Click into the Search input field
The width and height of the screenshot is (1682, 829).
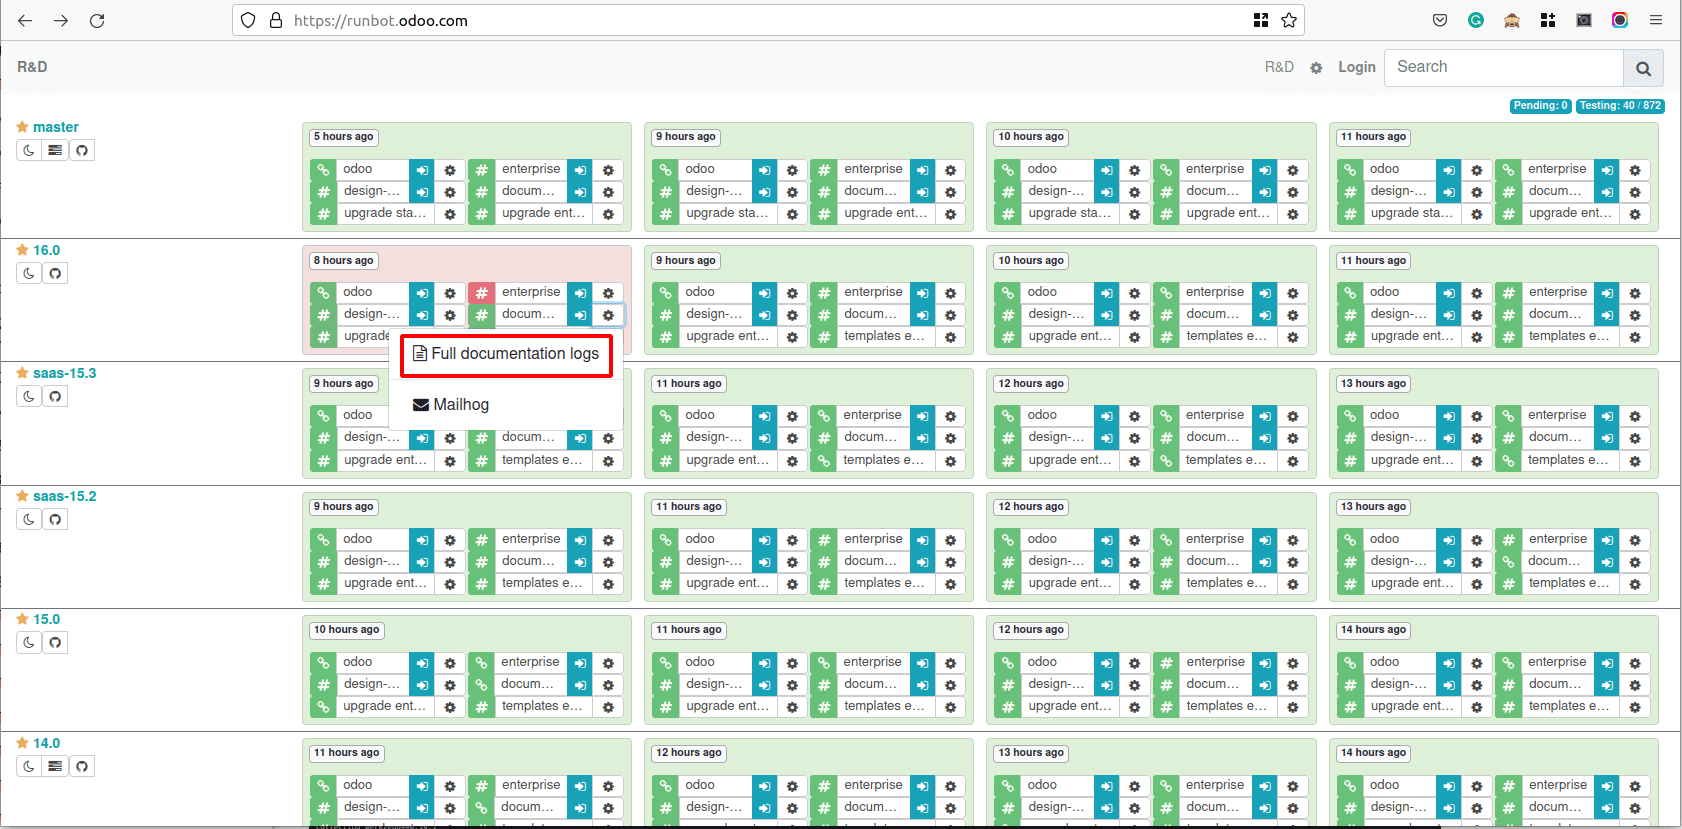[x=1504, y=67]
